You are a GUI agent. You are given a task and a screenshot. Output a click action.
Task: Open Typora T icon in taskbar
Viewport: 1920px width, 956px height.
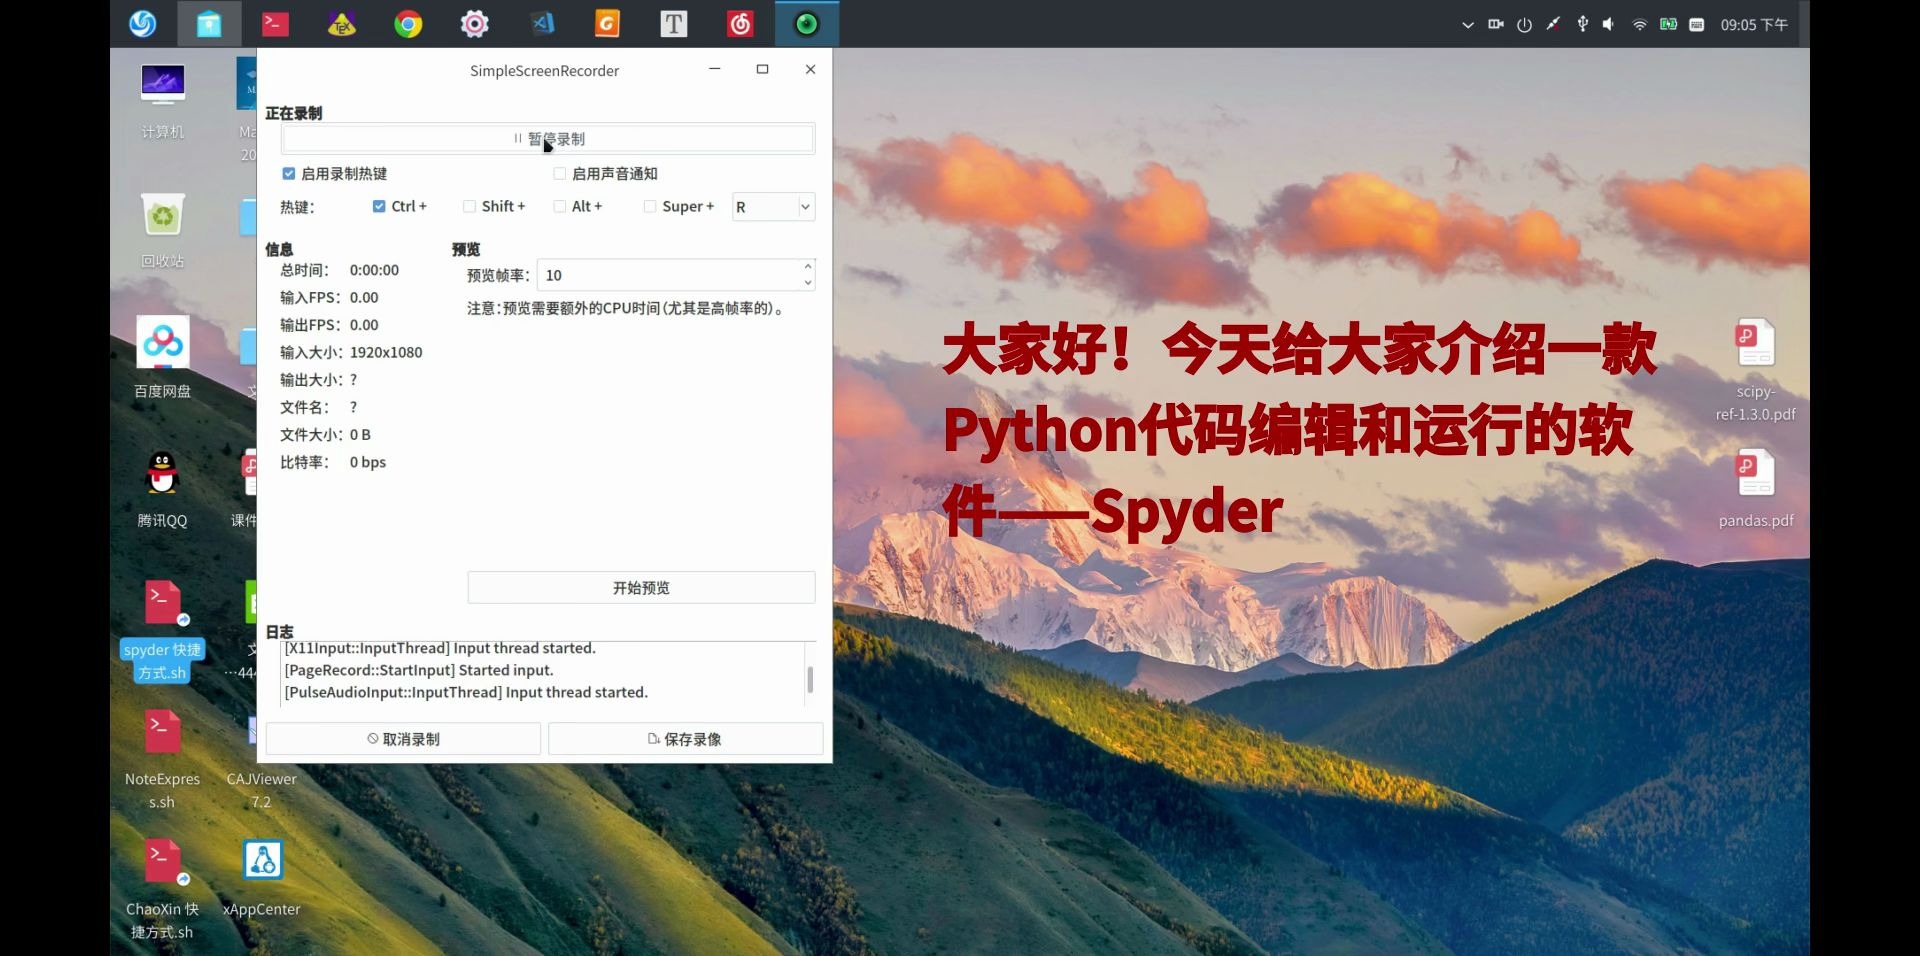(674, 23)
